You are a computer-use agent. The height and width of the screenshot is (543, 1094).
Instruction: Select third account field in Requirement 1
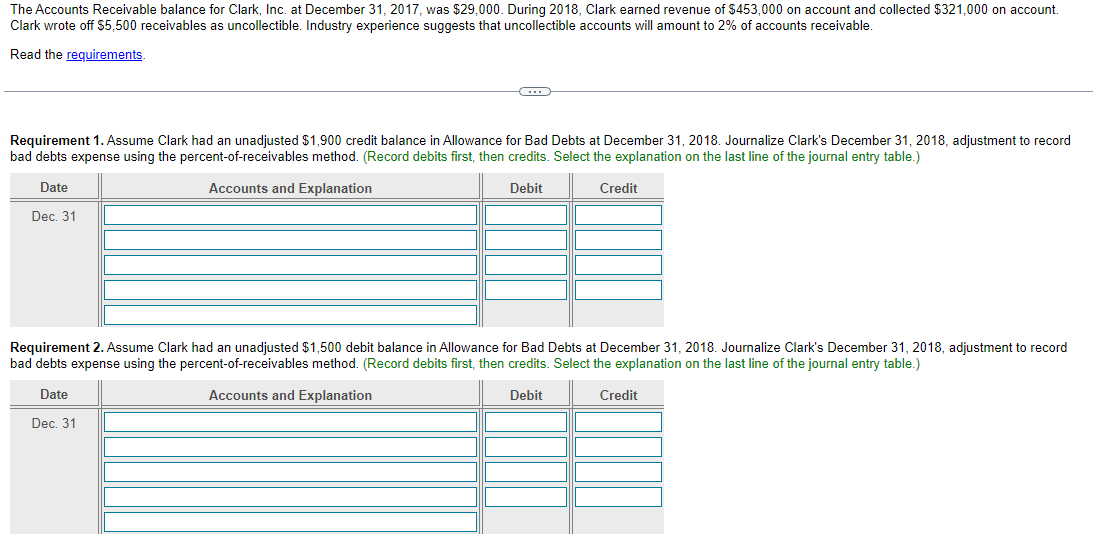click(291, 265)
